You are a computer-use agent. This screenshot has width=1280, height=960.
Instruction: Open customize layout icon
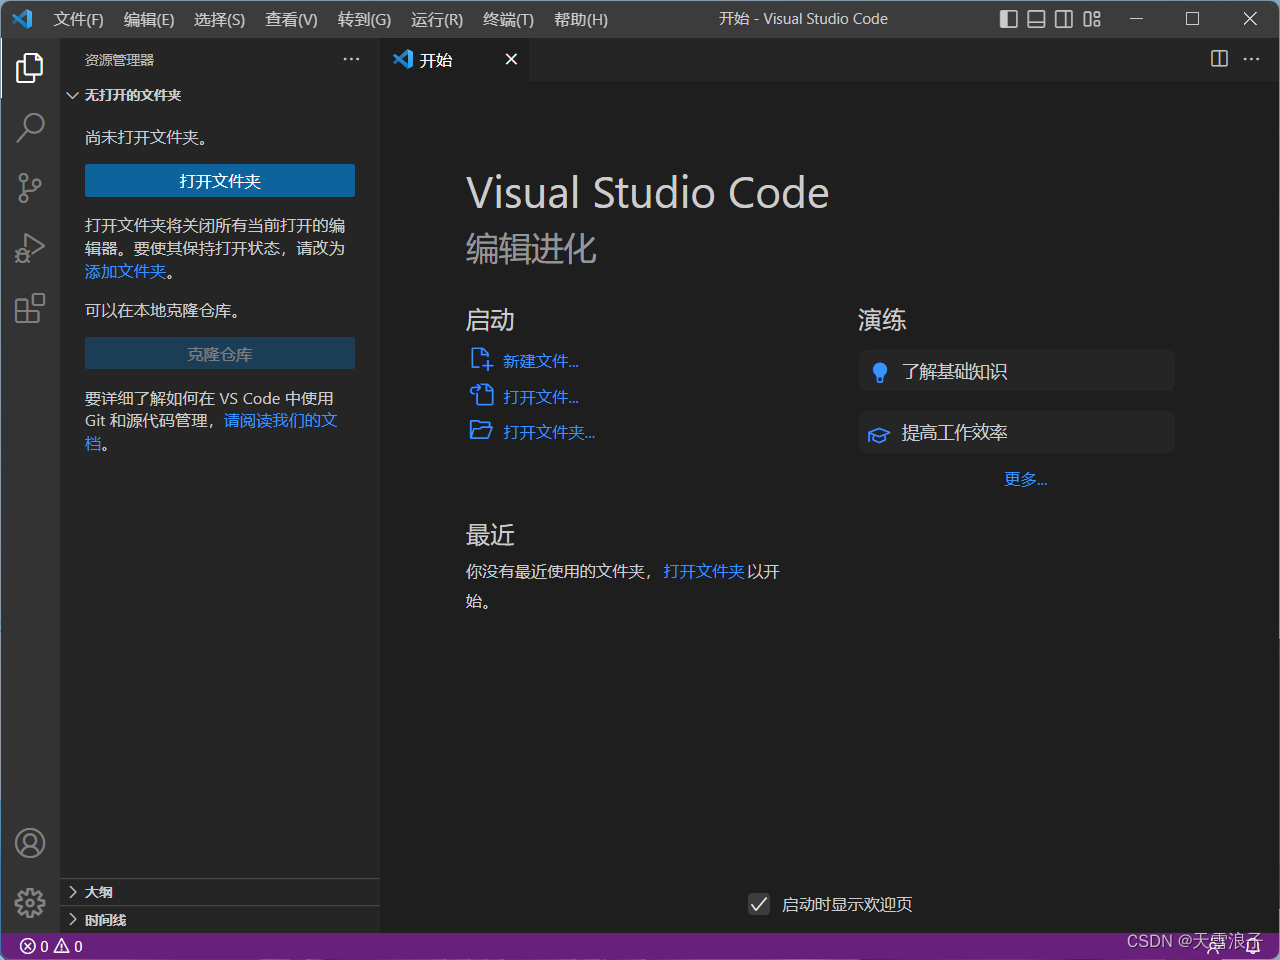point(1092,19)
